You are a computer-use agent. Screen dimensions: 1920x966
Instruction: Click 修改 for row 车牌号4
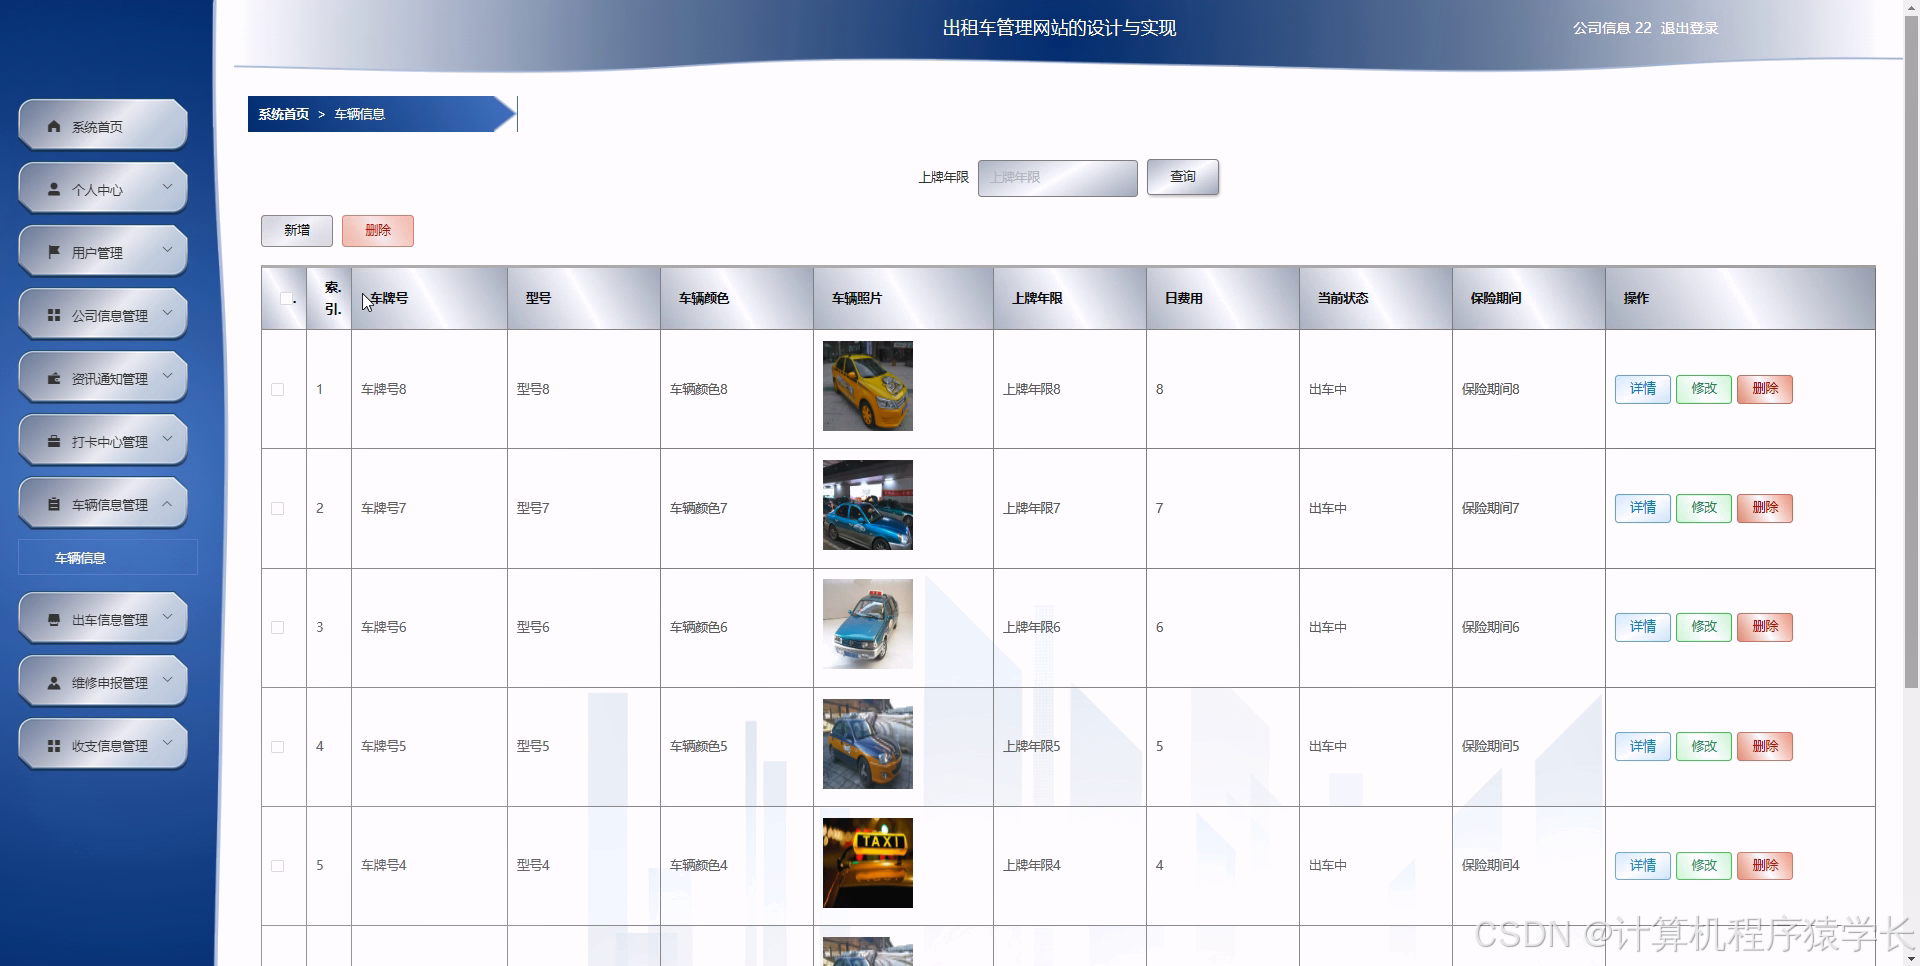1704,865
